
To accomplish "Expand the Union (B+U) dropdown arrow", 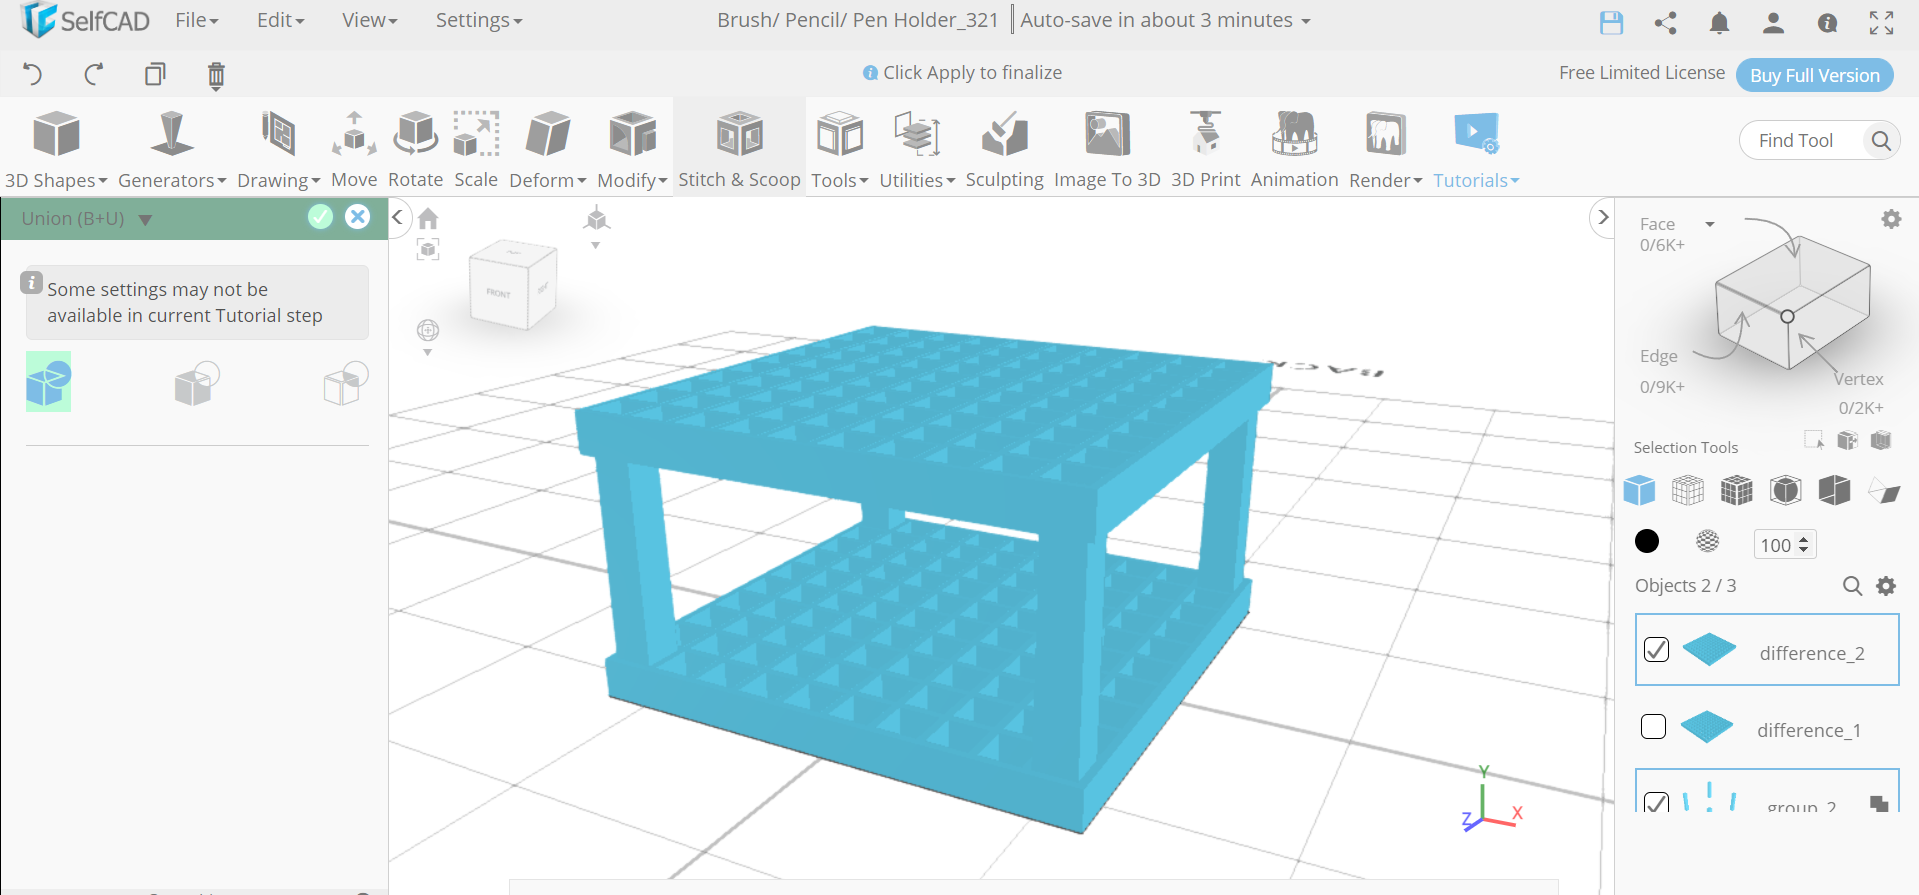I will (x=145, y=220).
